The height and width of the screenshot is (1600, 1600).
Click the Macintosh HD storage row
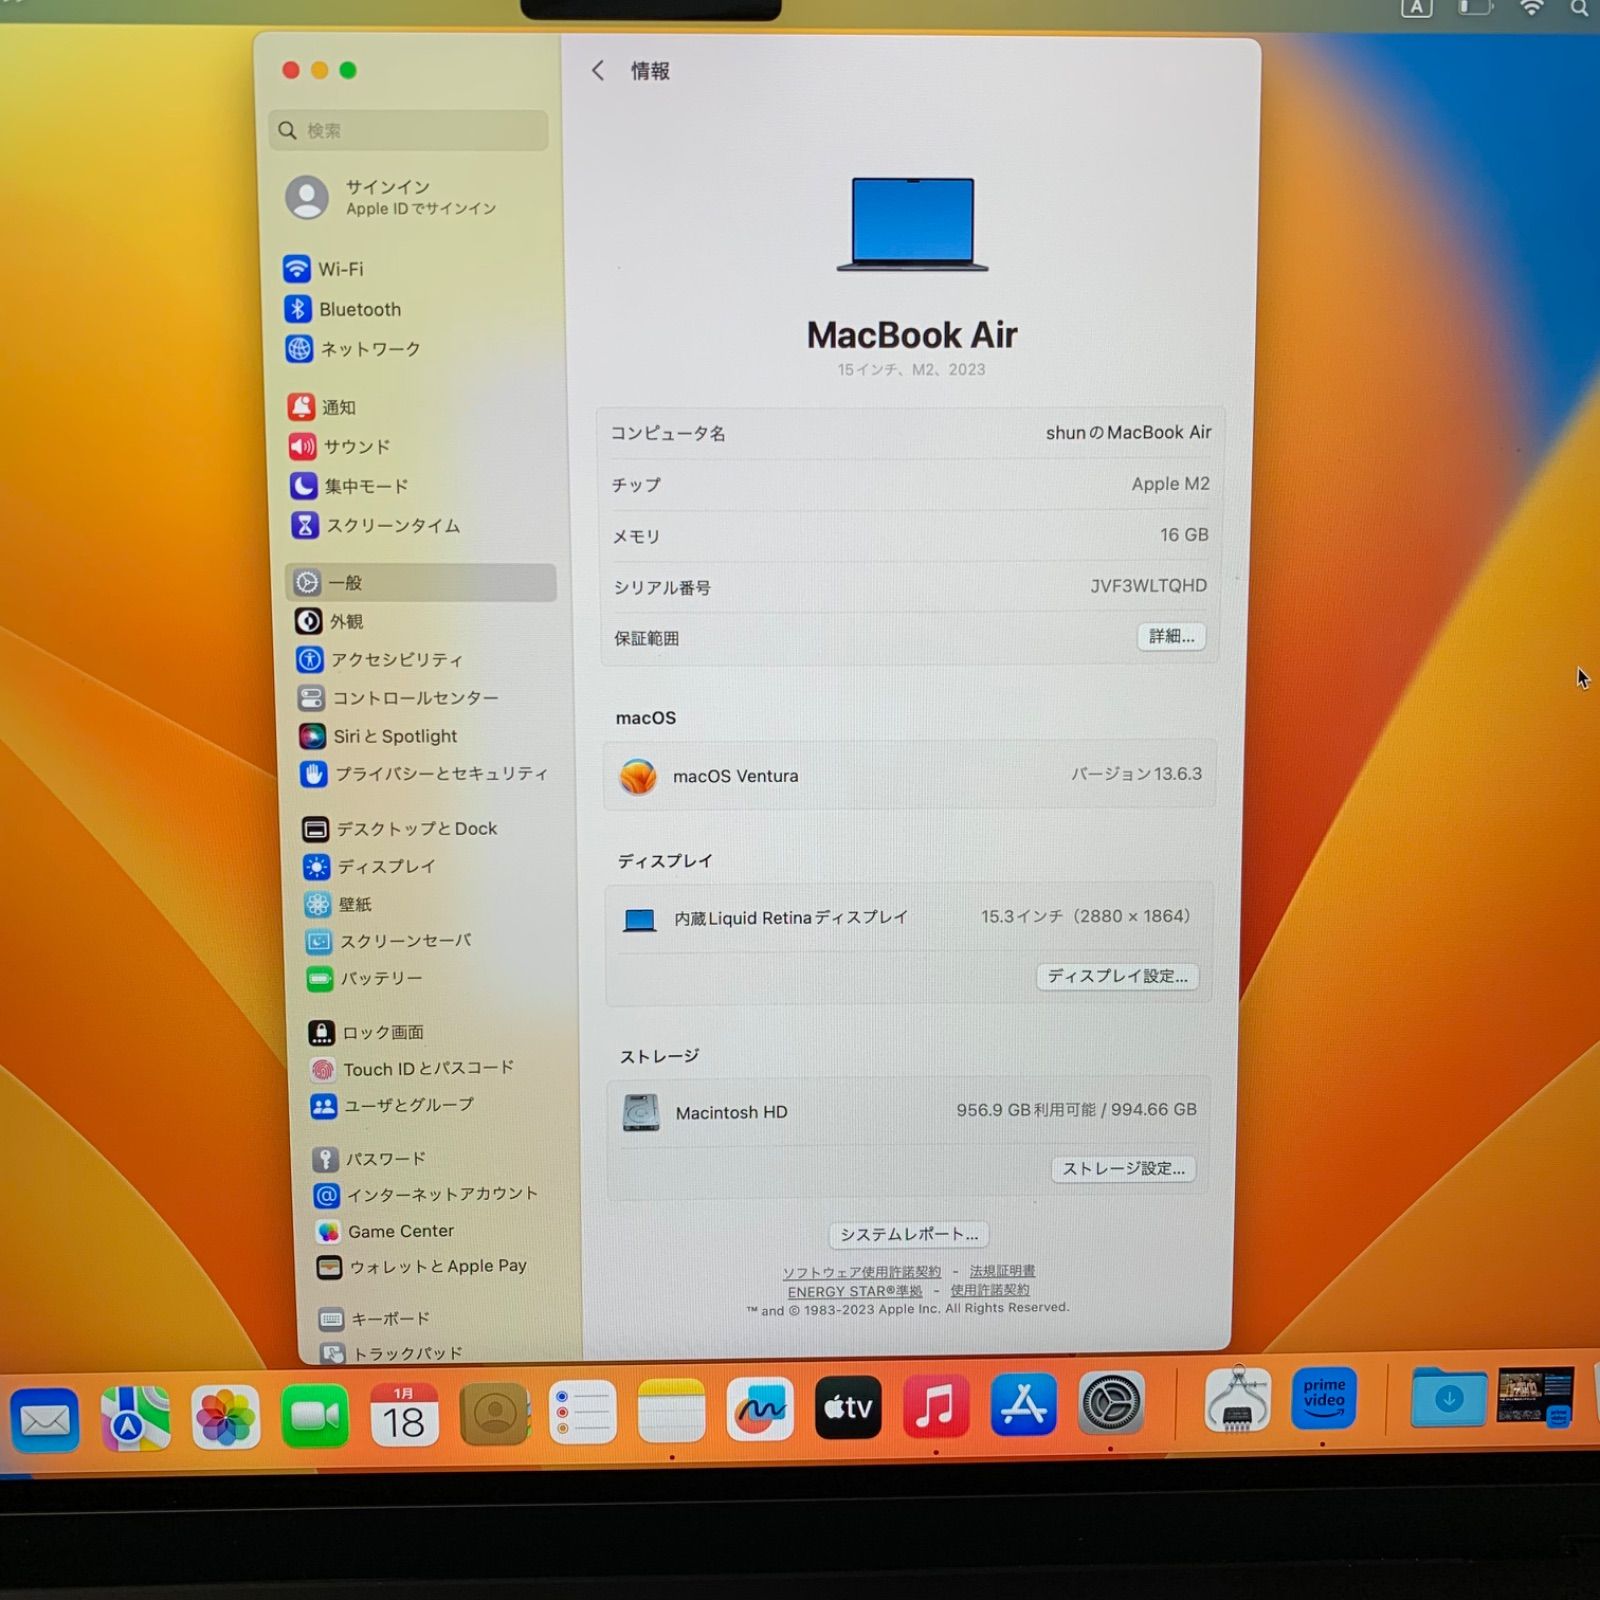pos(909,1111)
